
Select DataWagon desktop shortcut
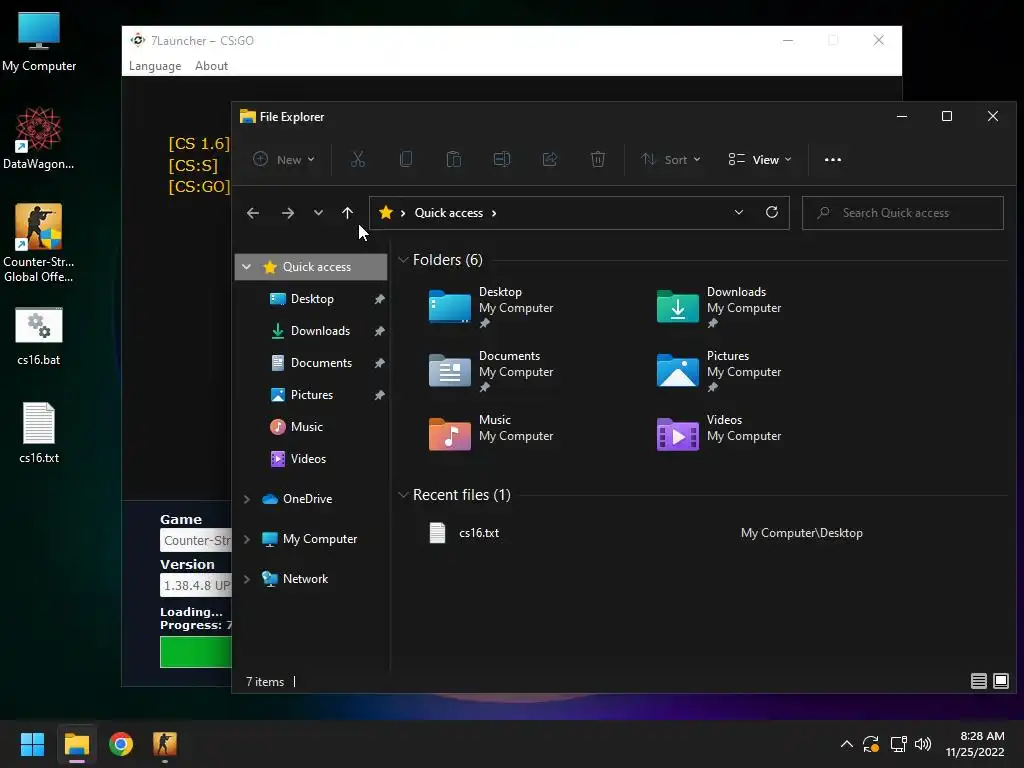(39, 138)
